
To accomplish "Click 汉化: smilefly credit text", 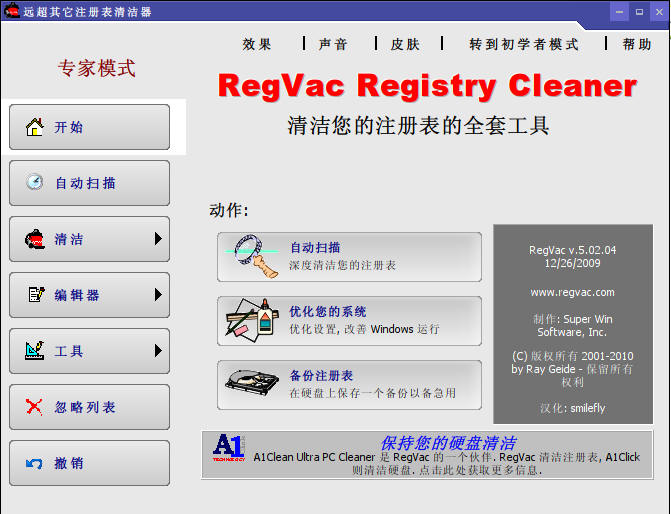I will click(573, 408).
